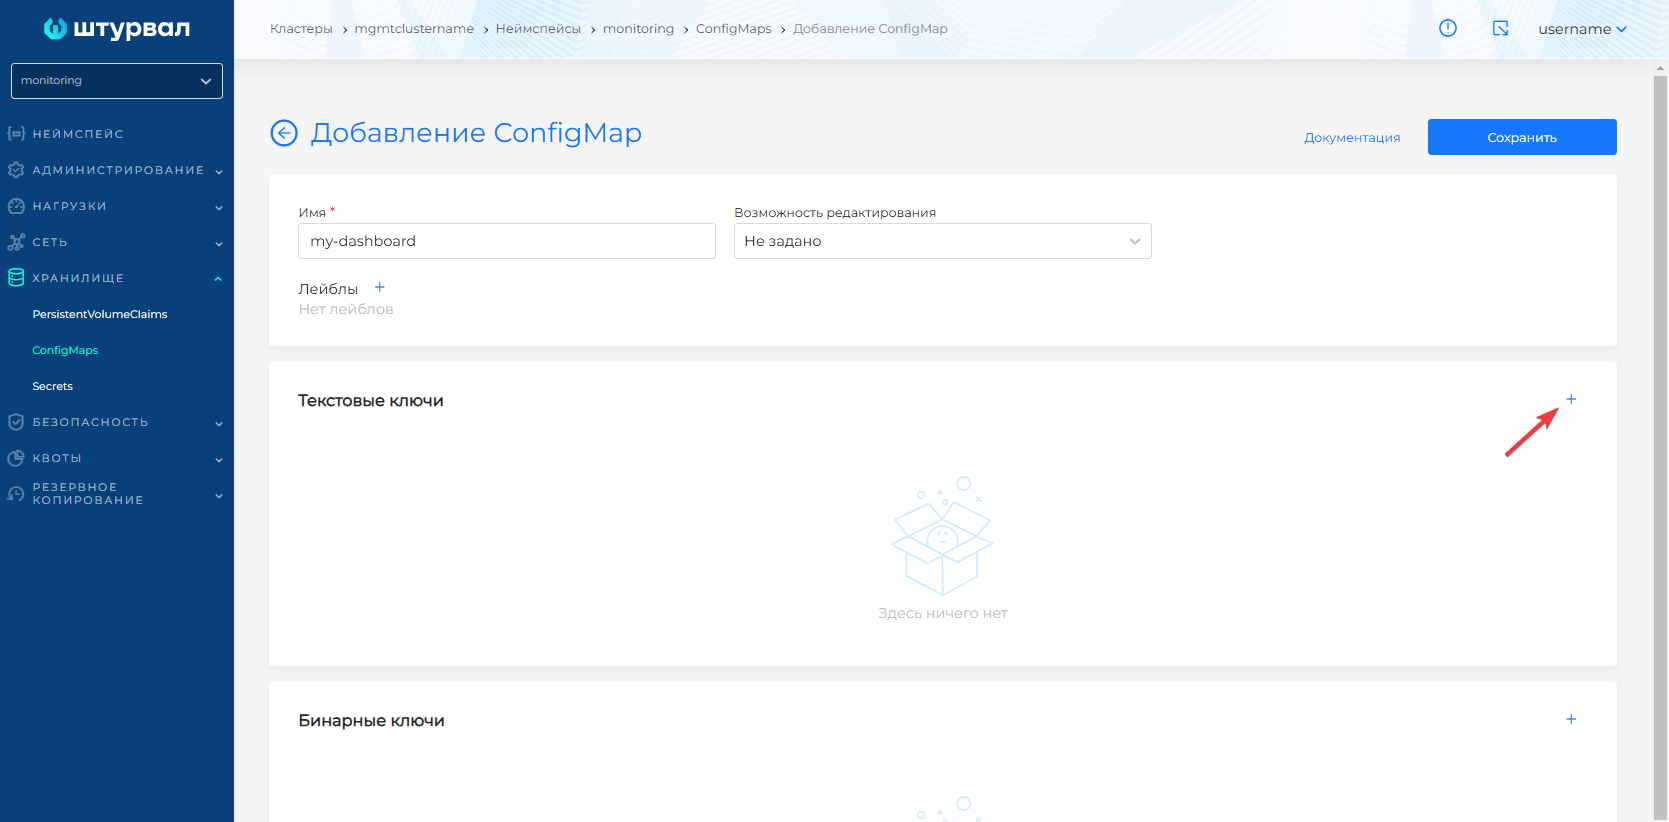Viewport: 1669px width, 822px height.
Task: Open the Неймспейс sidebar section
Action: pos(78,134)
